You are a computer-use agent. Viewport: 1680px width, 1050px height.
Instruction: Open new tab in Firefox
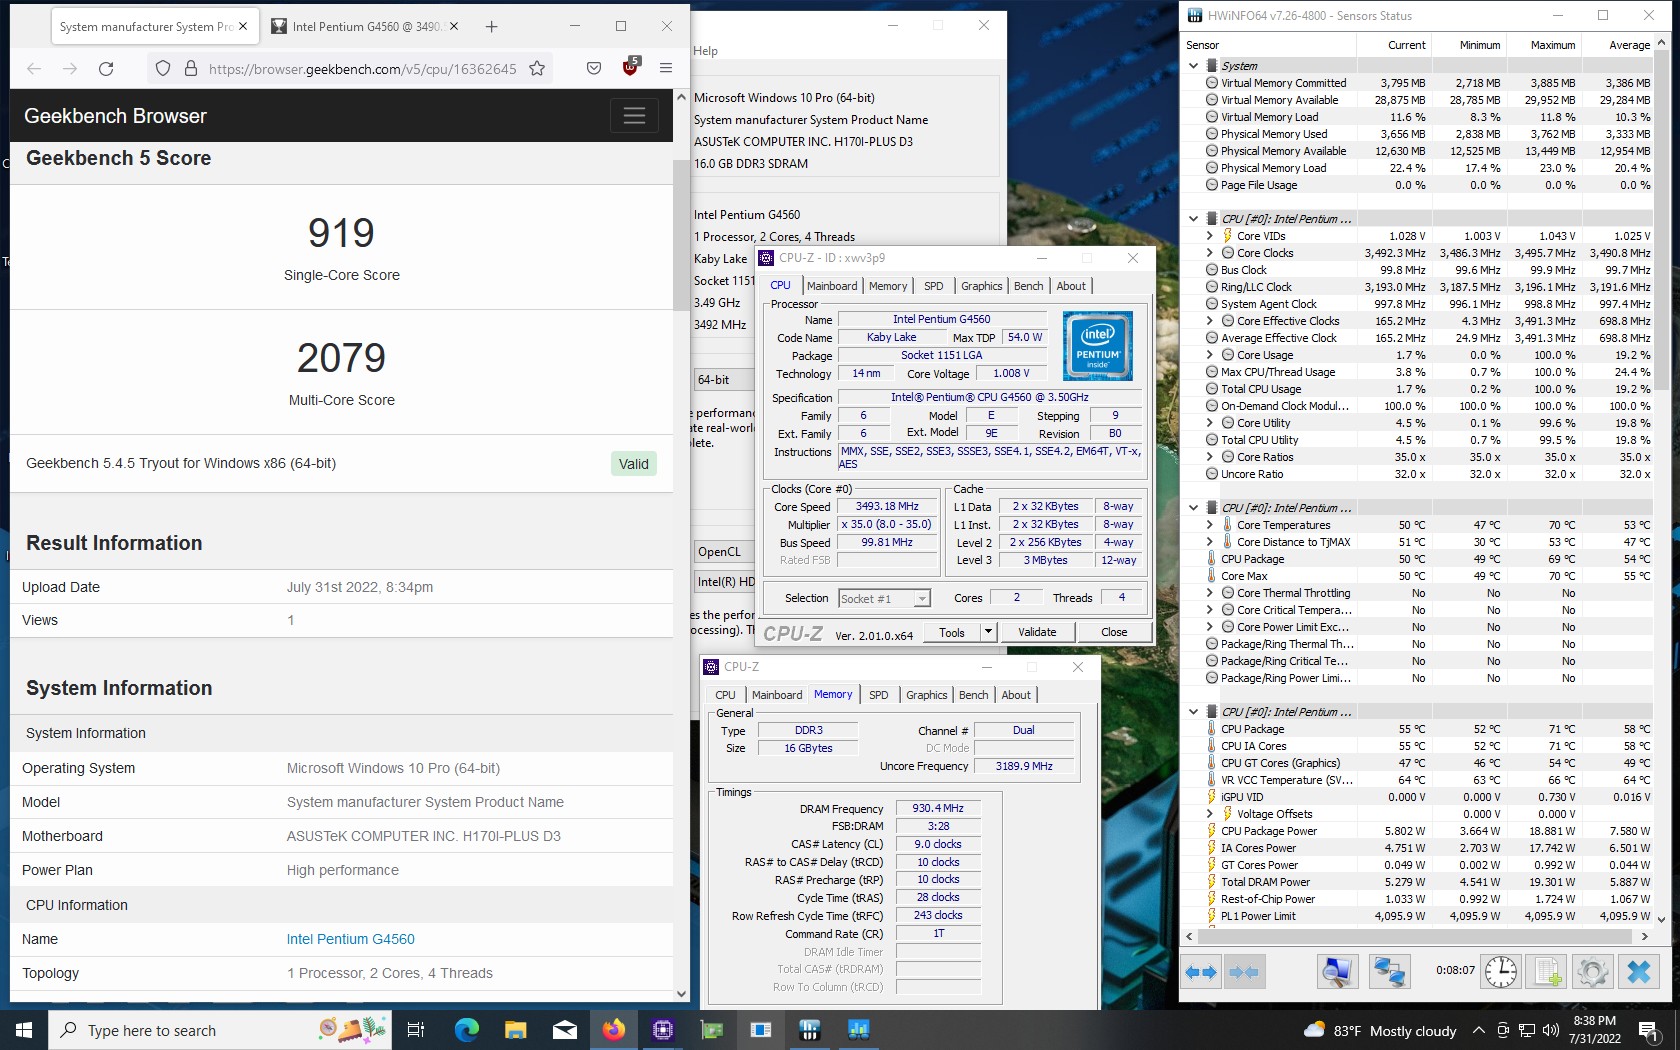click(x=491, y=27)
